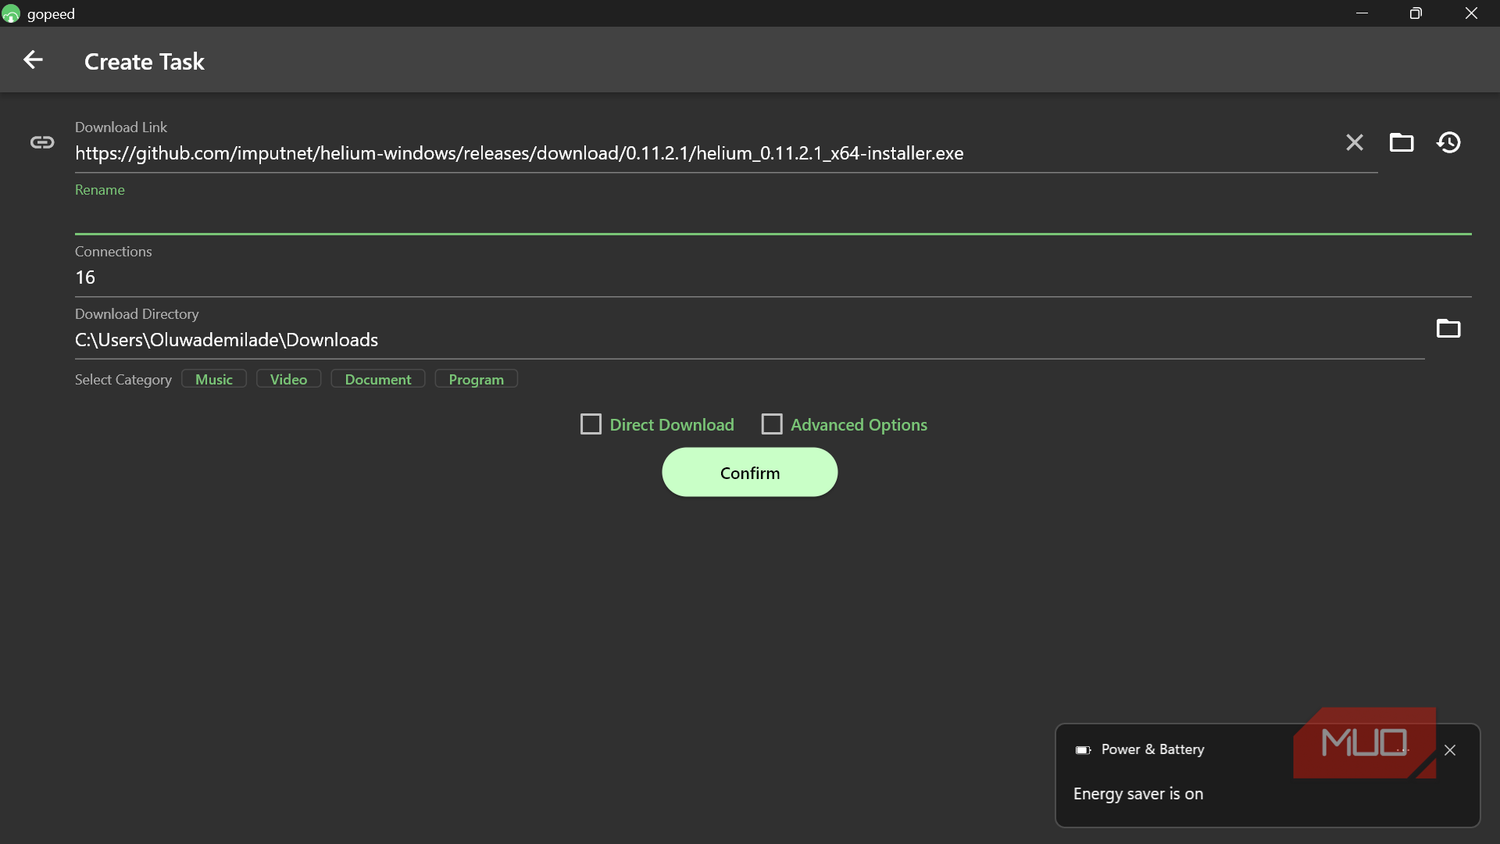Click the Power & Battery notification icon

coord(1082,750)
